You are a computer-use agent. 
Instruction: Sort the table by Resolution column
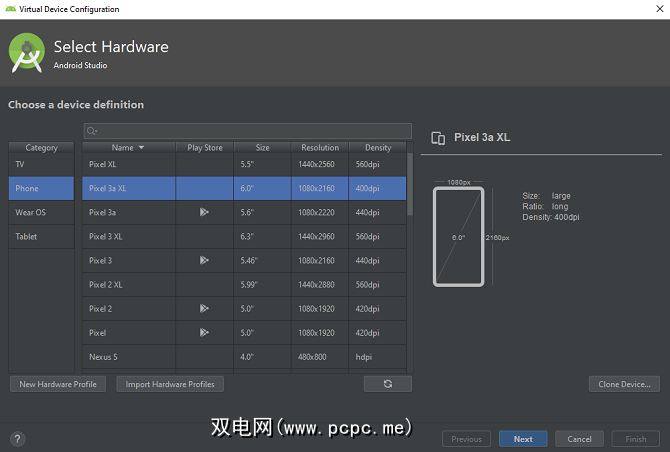pyautogui.click(x=320, y=148)
